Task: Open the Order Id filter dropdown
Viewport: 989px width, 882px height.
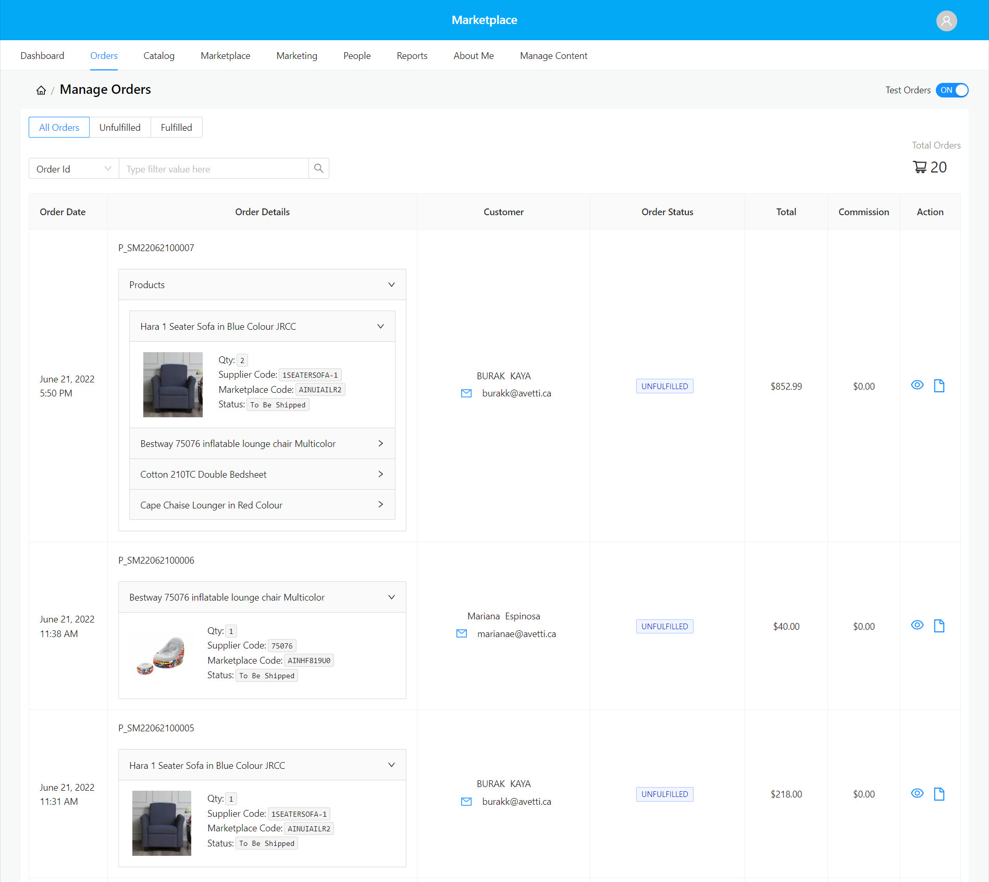Action: click(x=74, y=169)
